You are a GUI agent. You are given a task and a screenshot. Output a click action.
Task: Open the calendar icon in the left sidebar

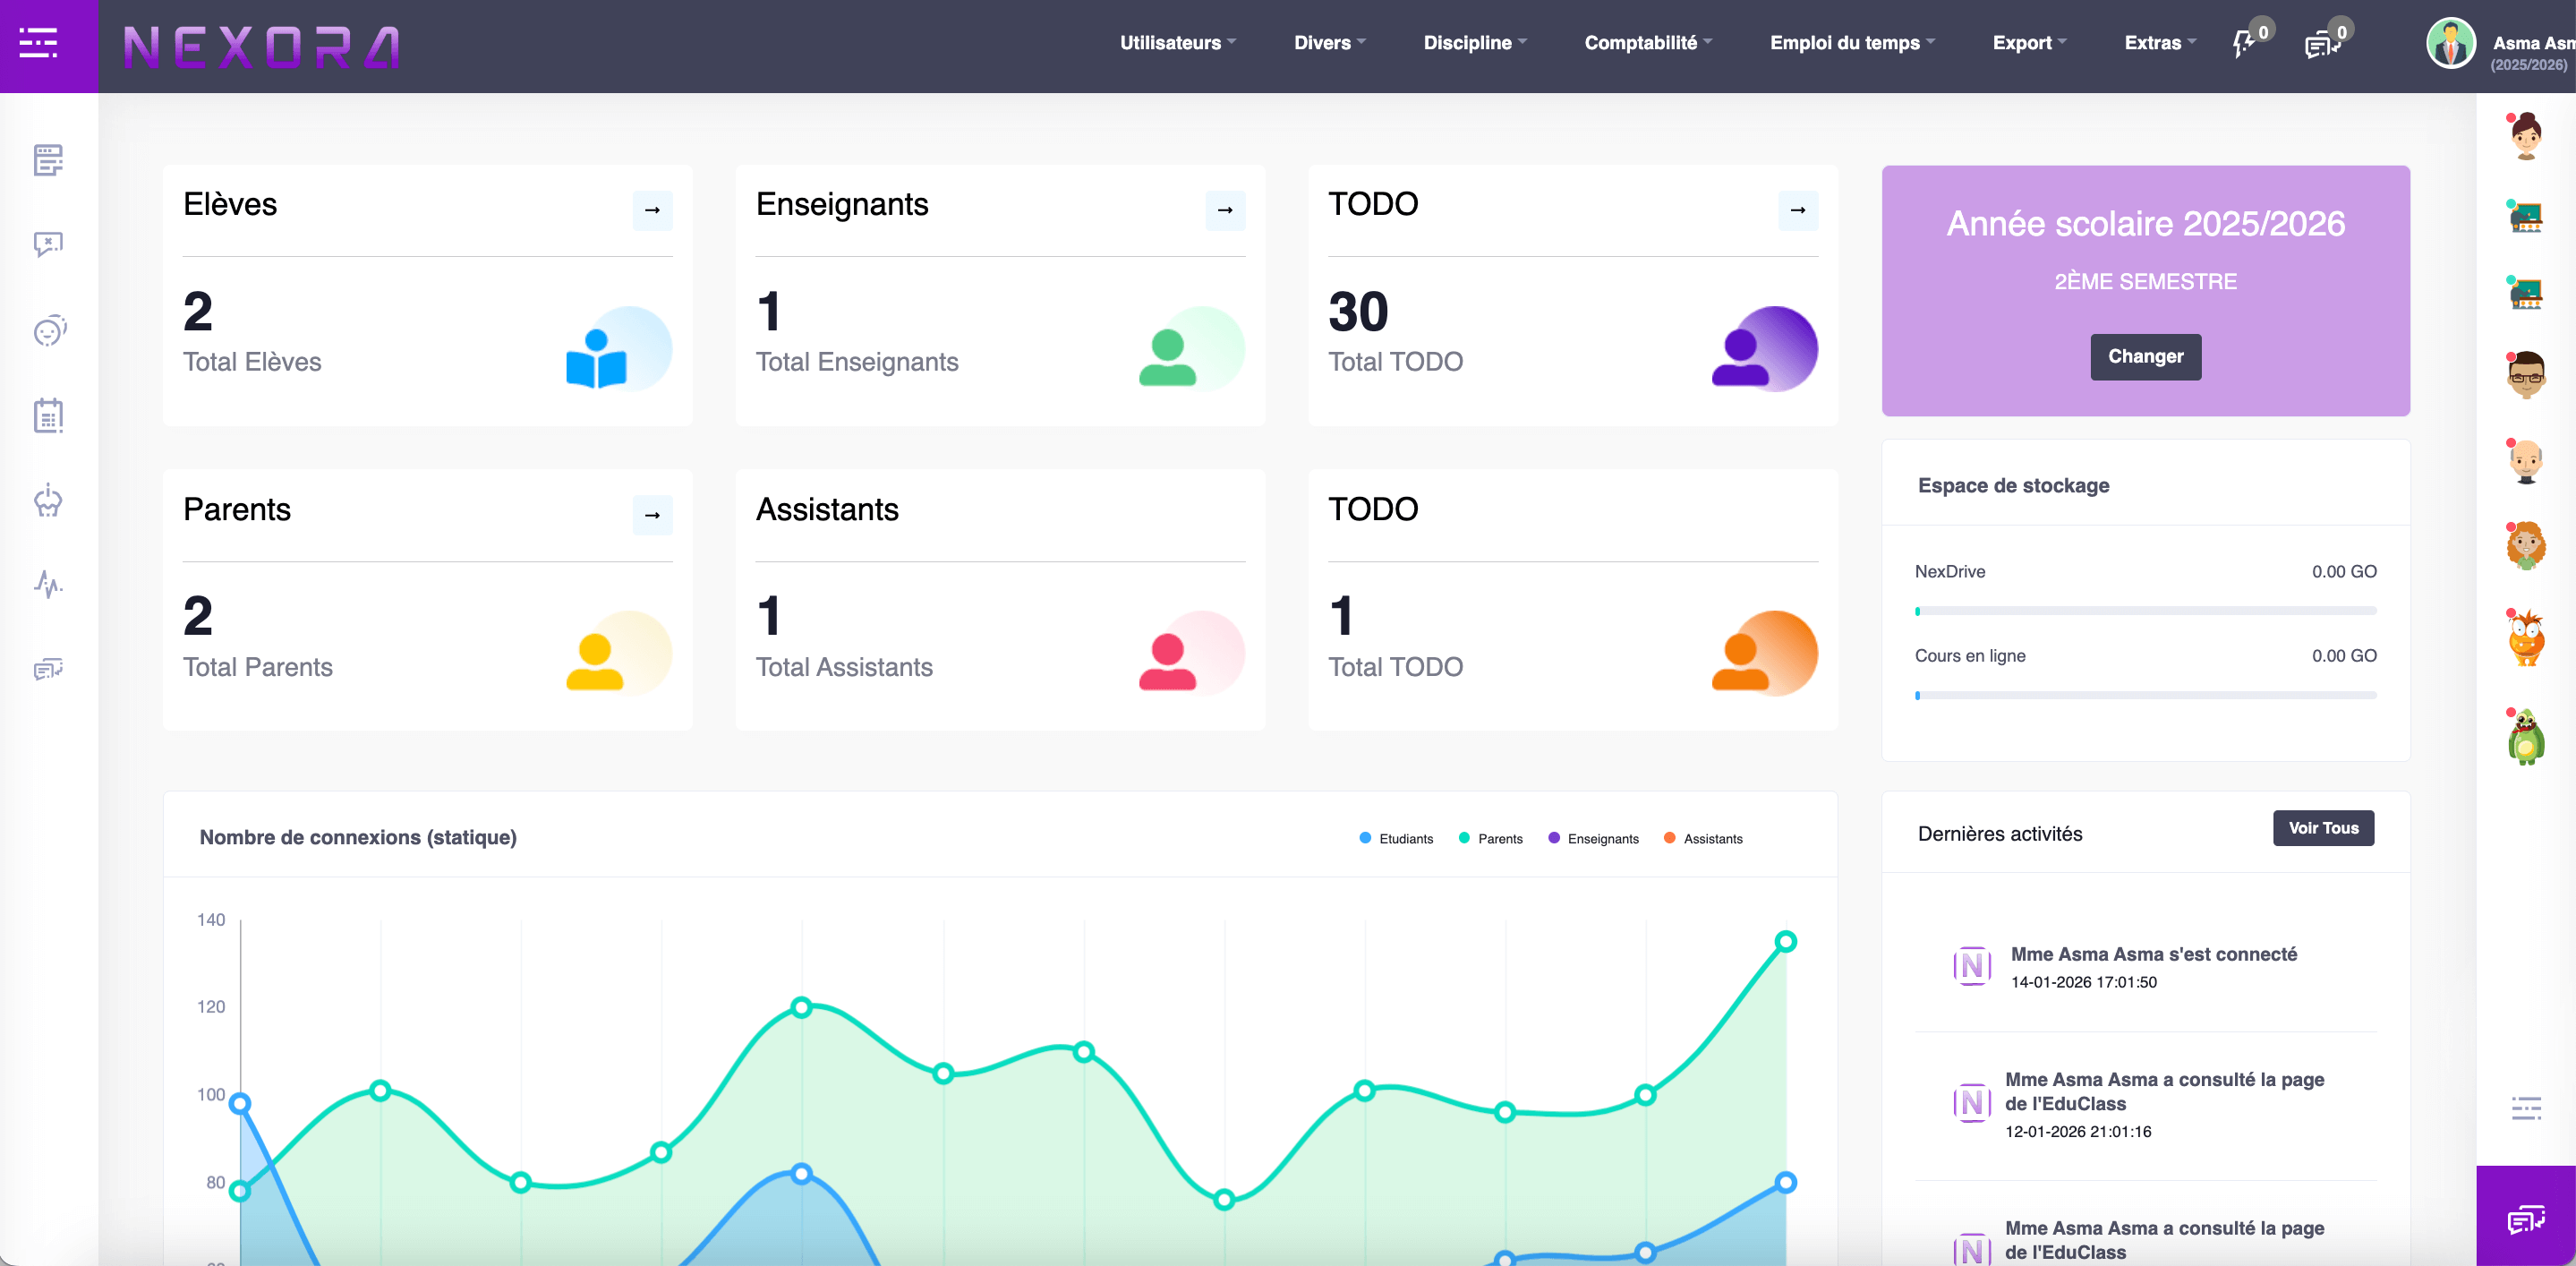[48, 416]
